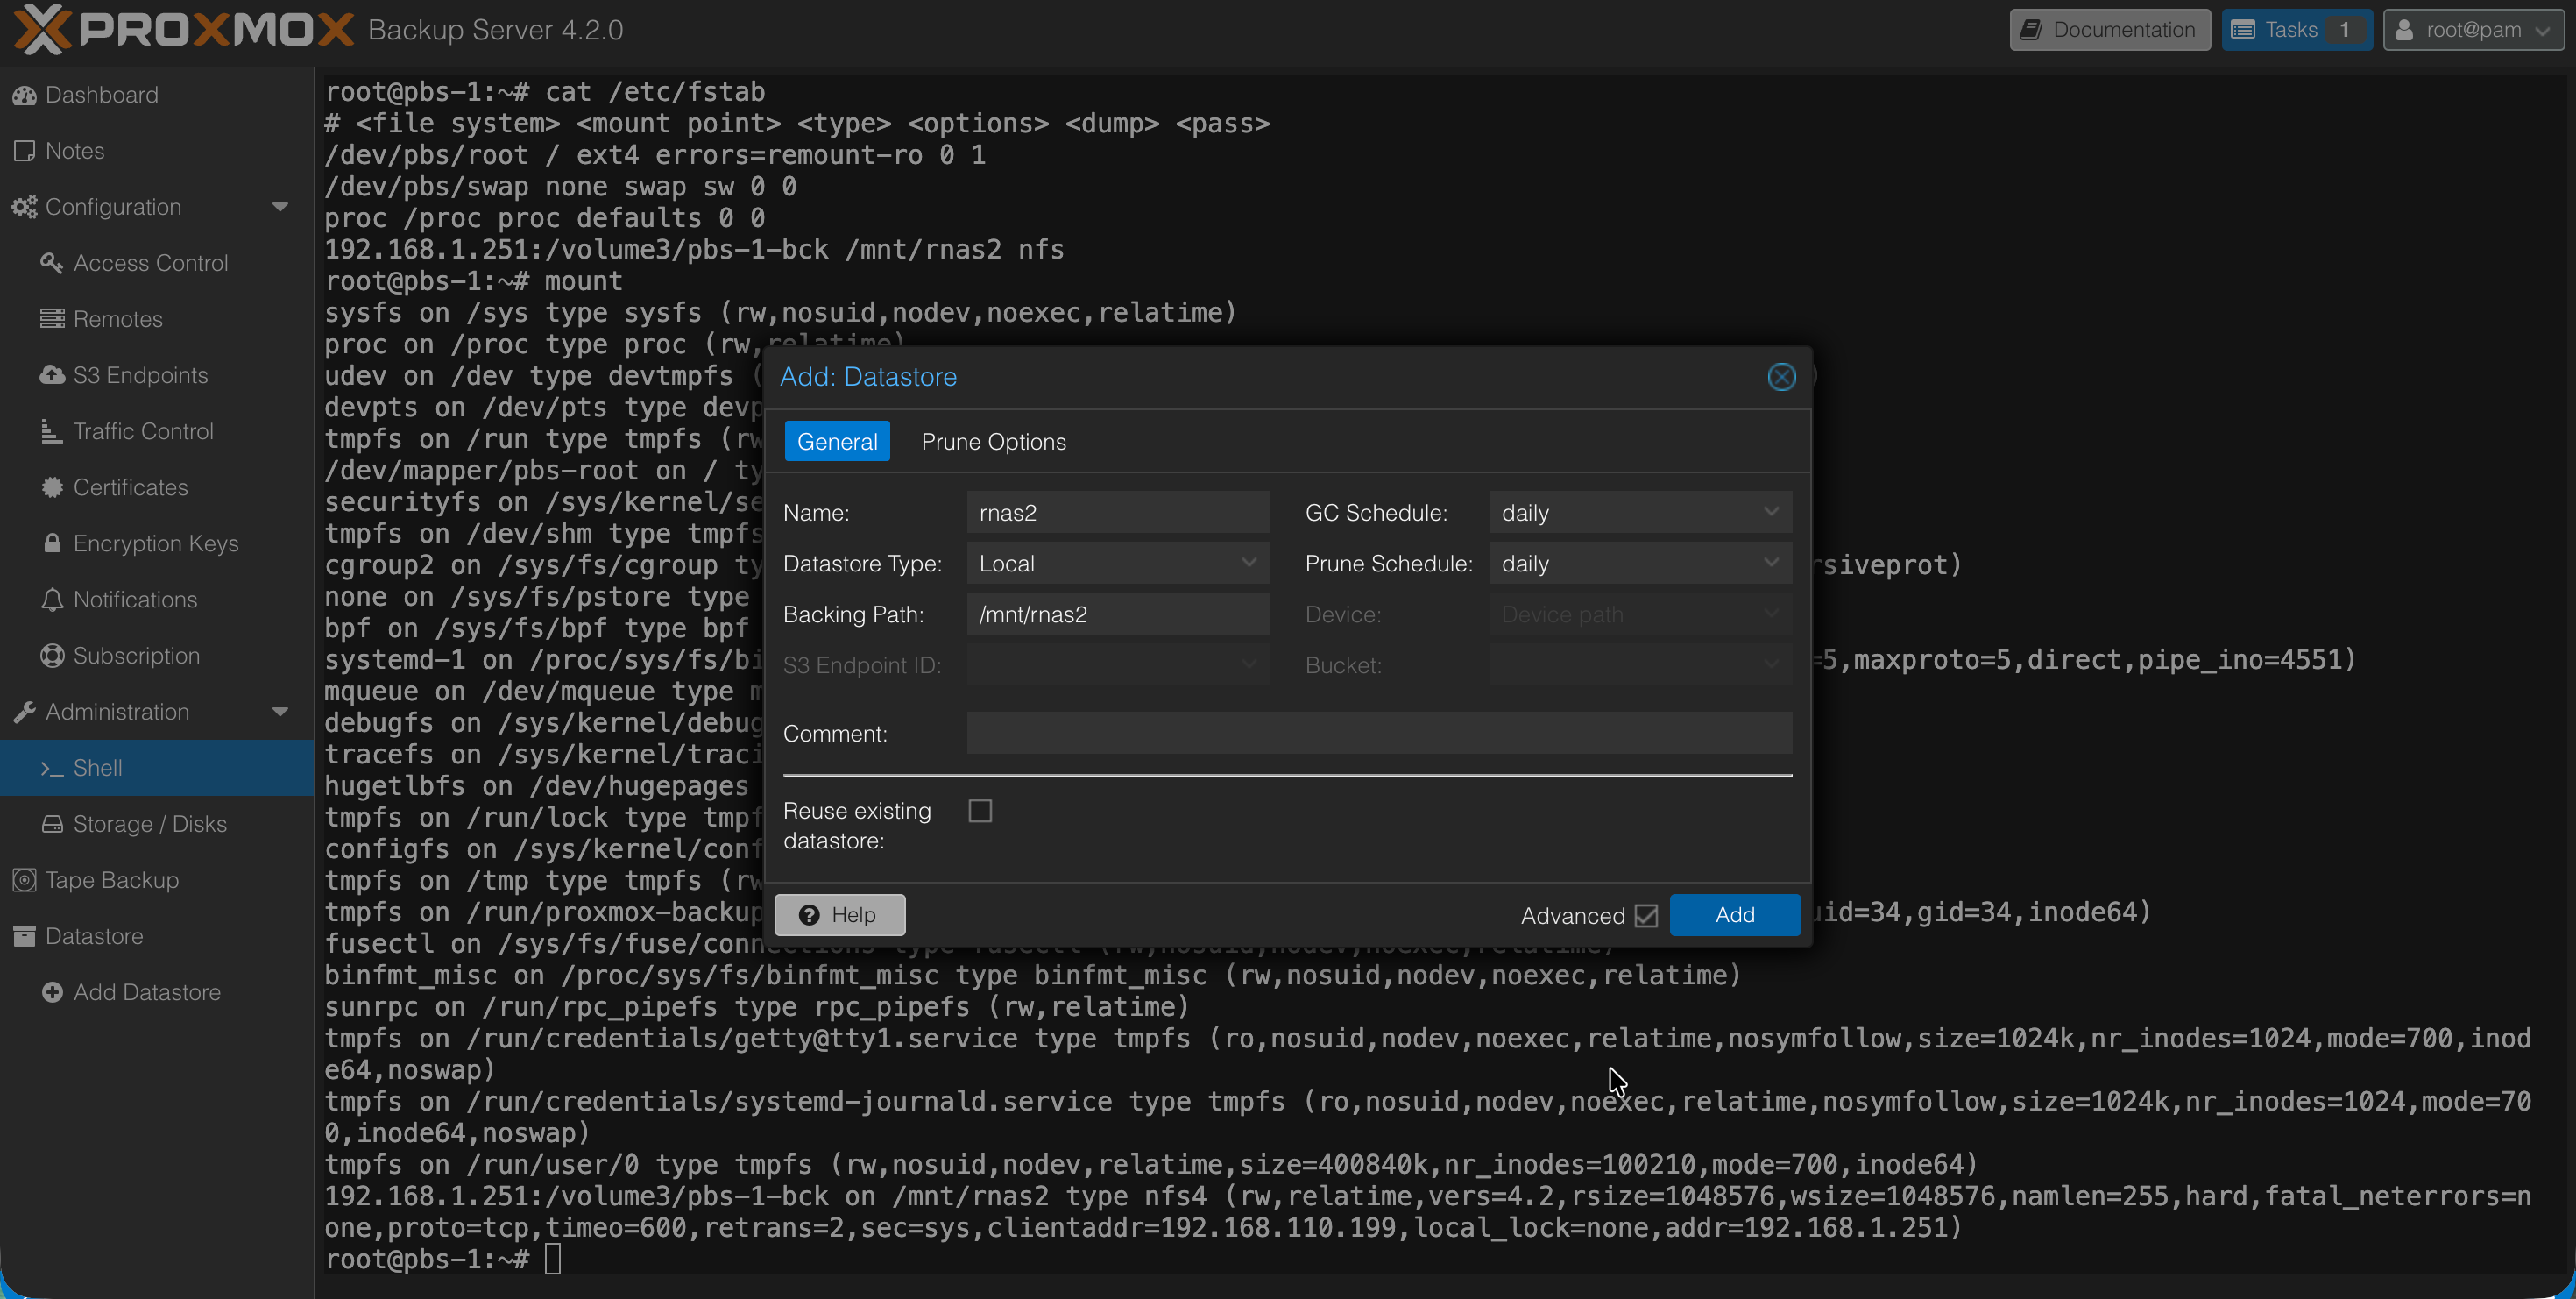The height and width of the screenshot is (1299, 2576).
Task: Open the Documentation button
Action: click(2110, 30)
